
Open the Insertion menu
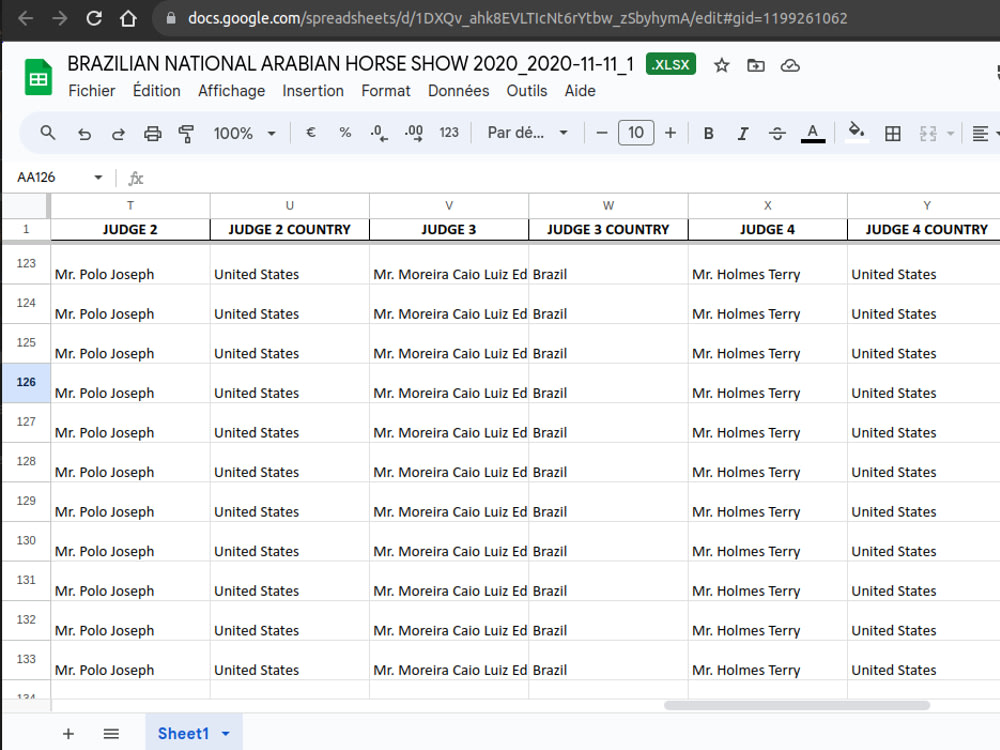313,91
